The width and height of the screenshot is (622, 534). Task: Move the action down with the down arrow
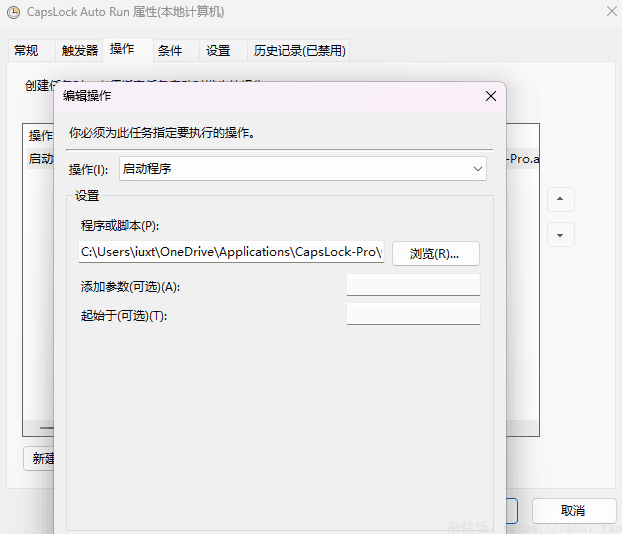click(560, 235)
